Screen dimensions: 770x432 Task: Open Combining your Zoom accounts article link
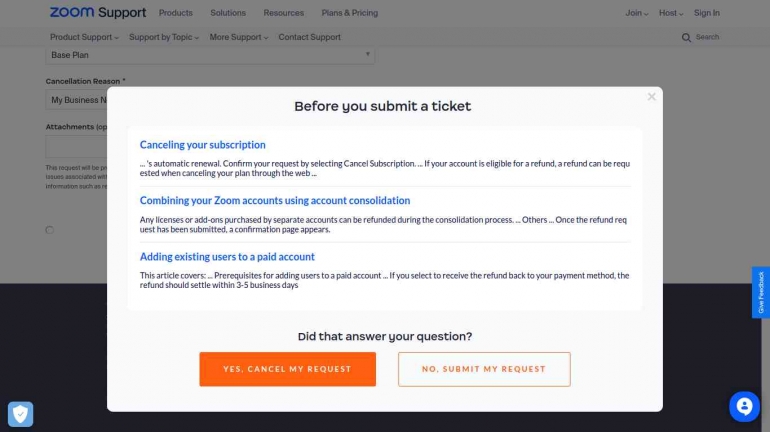click(x=275, y=201)
